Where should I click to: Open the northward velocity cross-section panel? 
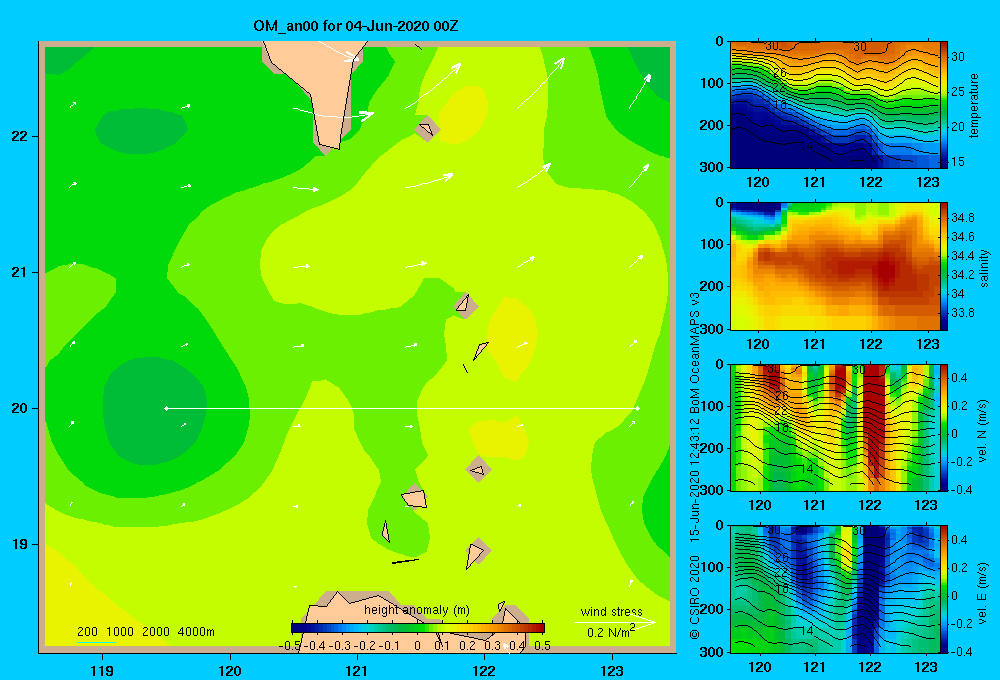pyautogui.click(x=834, y=427)
